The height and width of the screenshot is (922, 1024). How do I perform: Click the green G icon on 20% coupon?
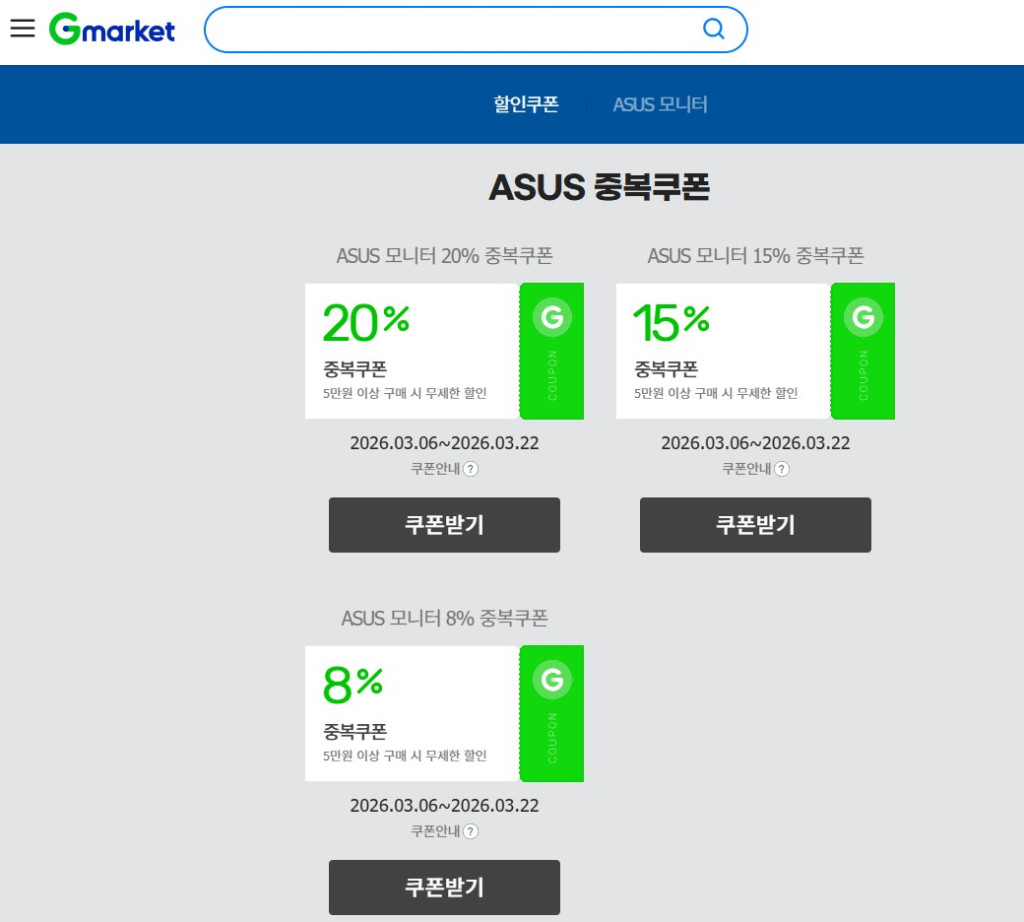[x=552, y=318]
